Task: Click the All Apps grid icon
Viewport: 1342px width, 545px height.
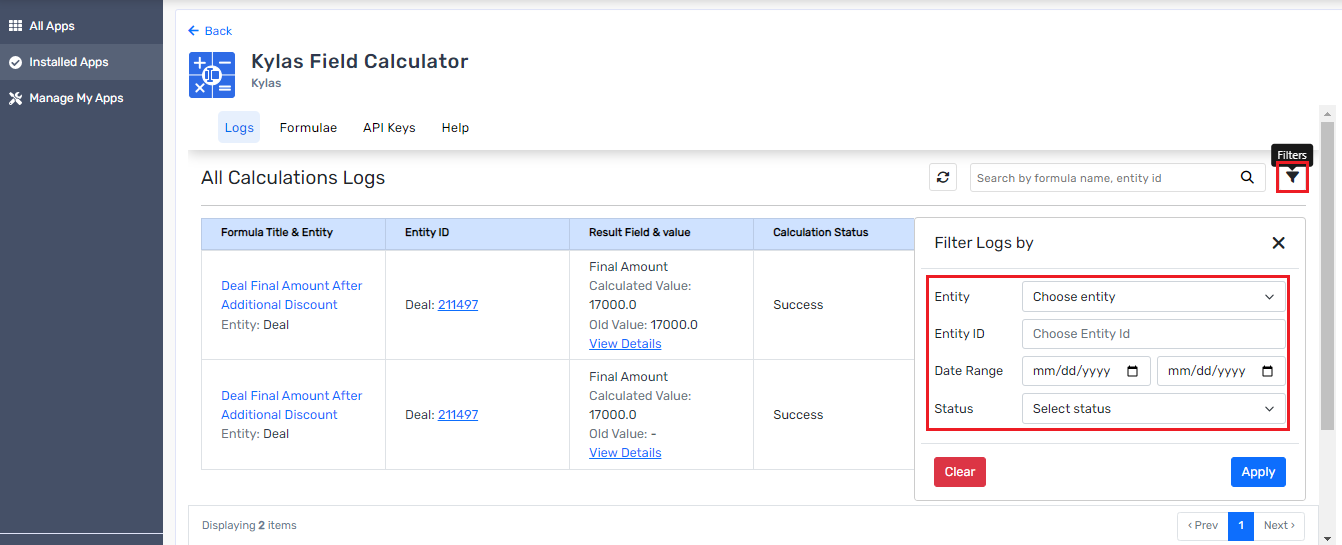Action: [x=15, y=26]
